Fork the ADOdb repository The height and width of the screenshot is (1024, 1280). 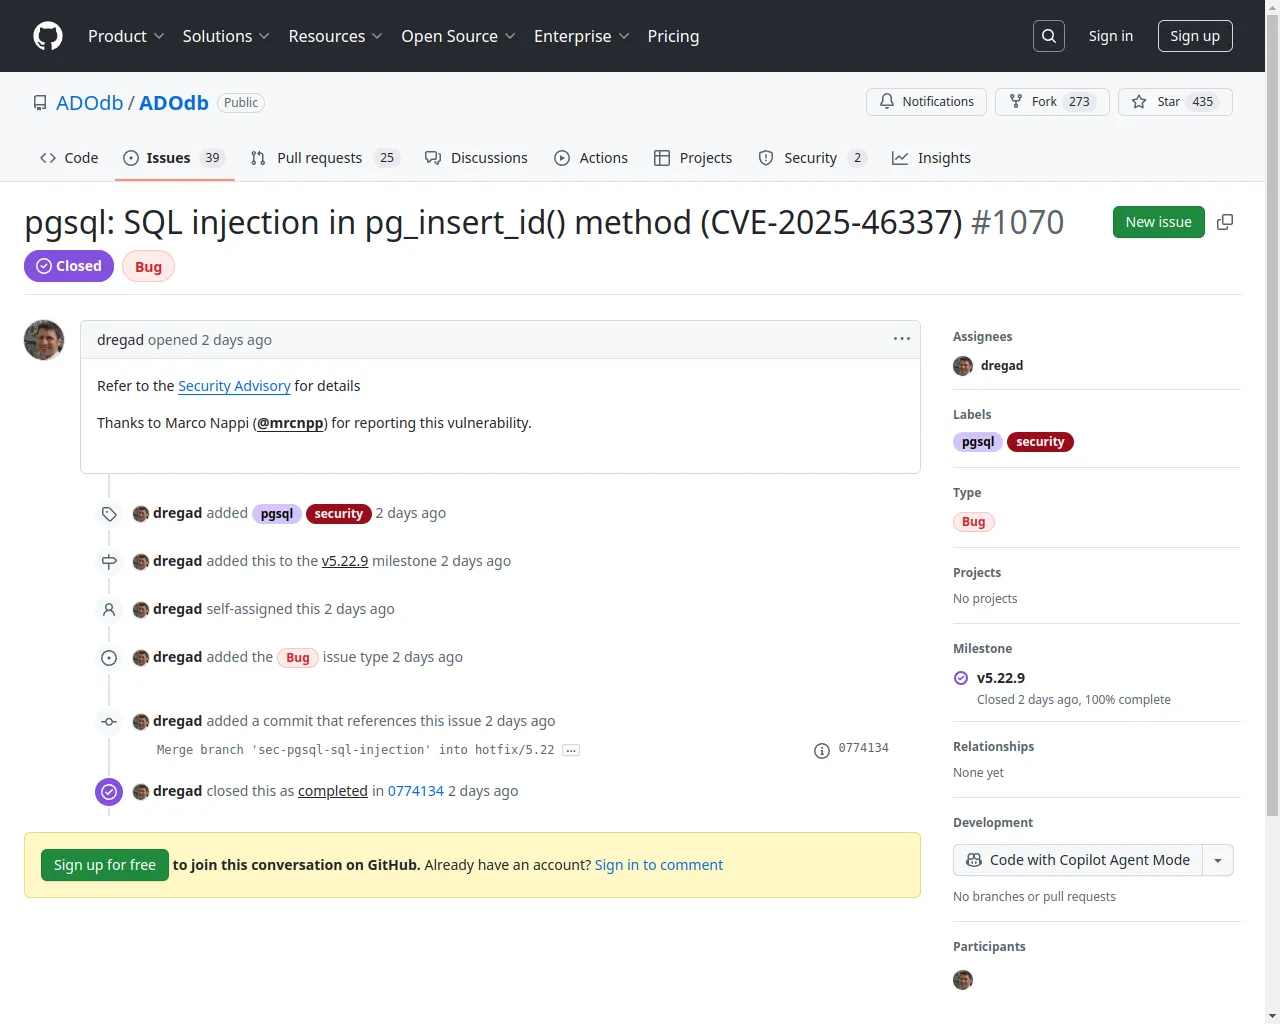pyautogui.click(x=1052, y=102)
